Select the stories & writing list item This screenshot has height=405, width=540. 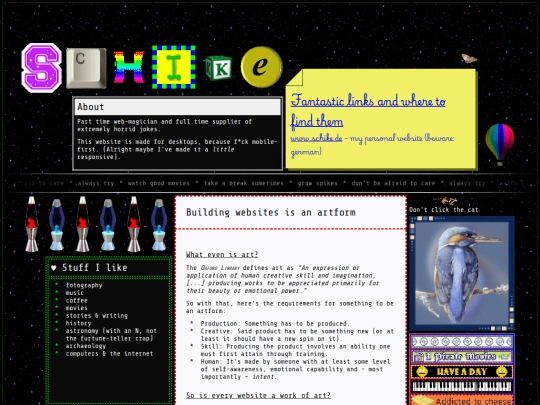coord(97,315)
